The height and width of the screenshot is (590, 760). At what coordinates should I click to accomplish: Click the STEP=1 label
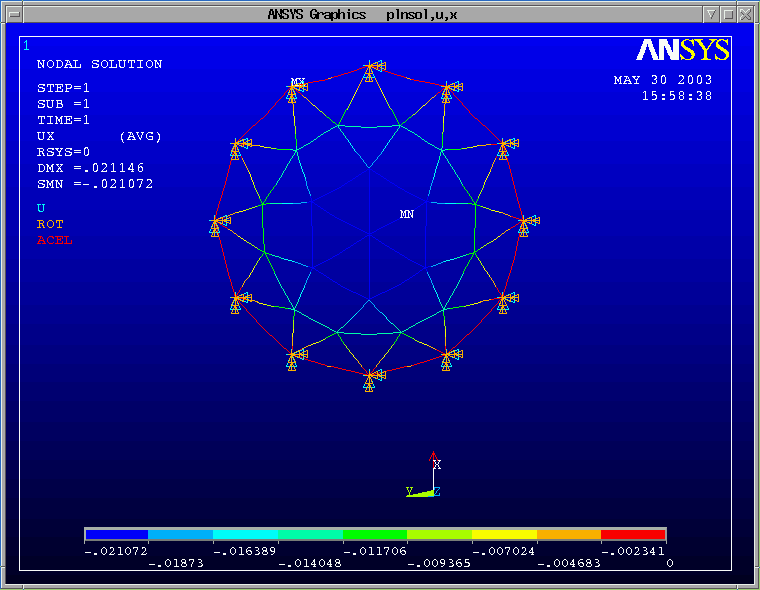[x=63, y=88]
